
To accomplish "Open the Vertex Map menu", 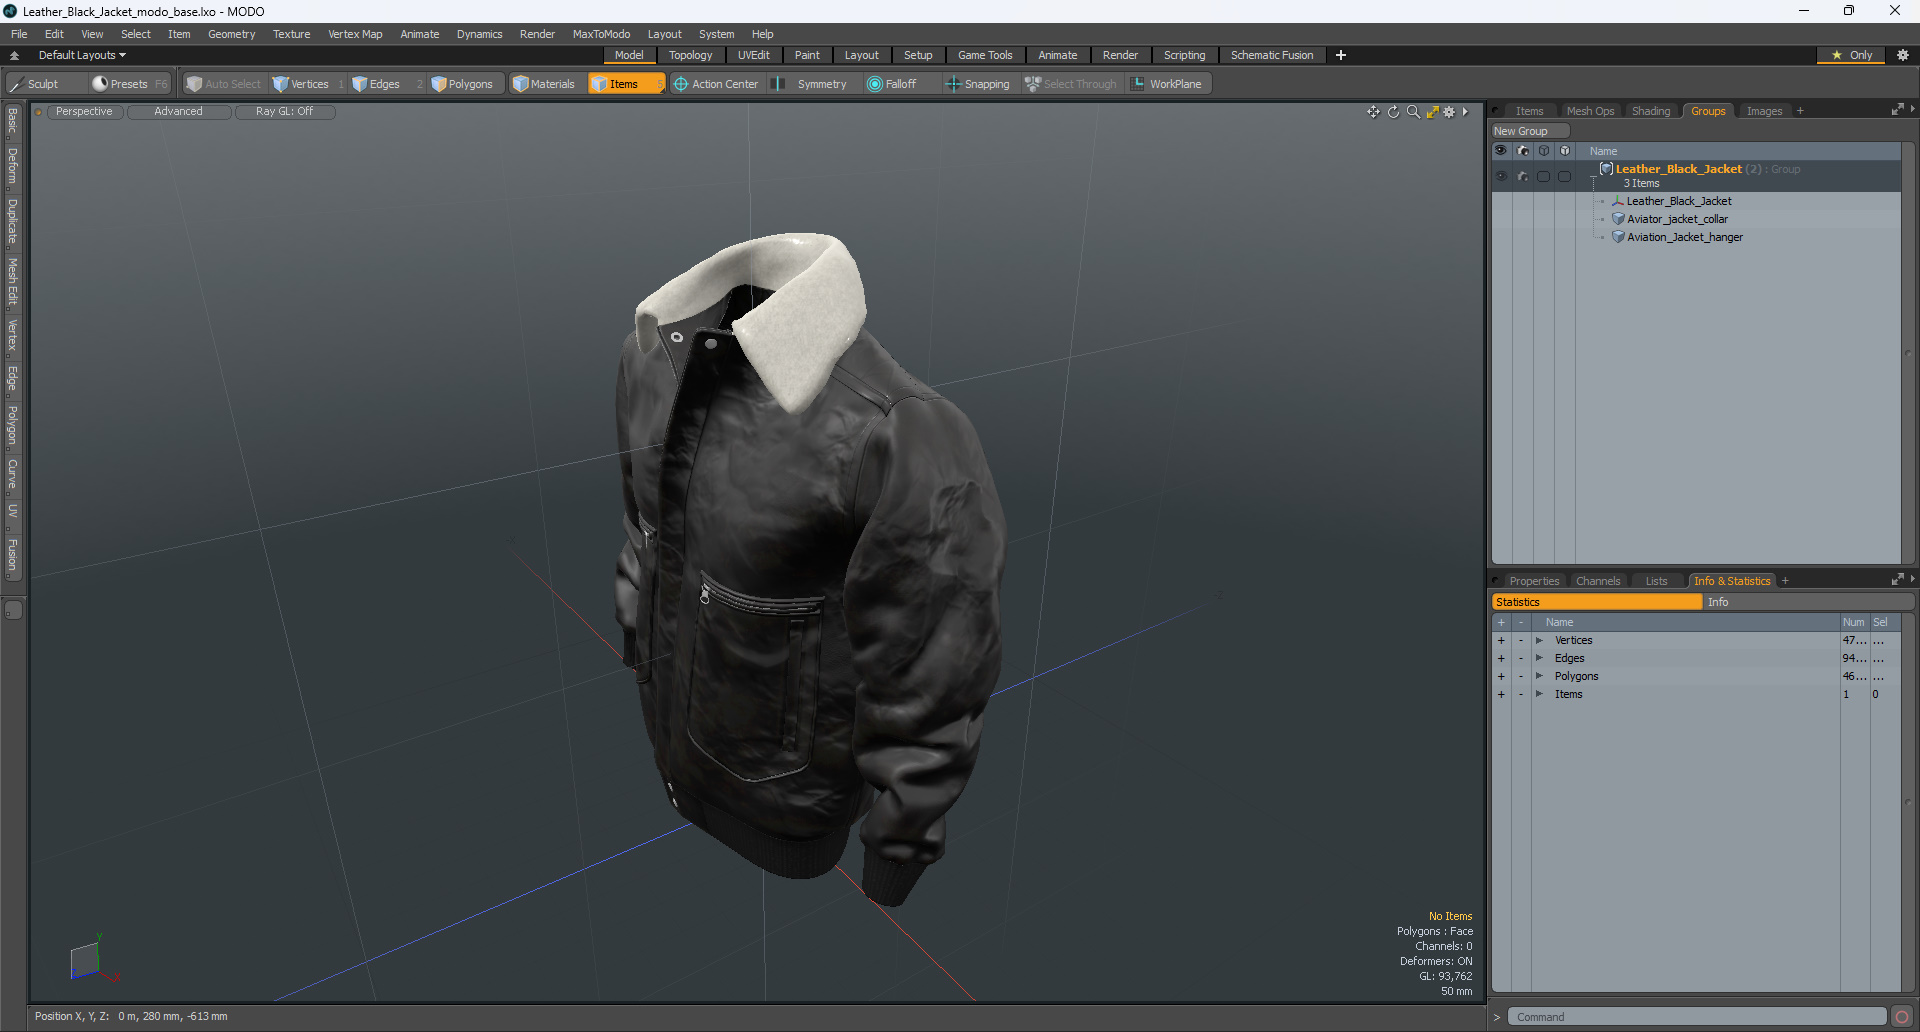I will click(x=355, y=34).
